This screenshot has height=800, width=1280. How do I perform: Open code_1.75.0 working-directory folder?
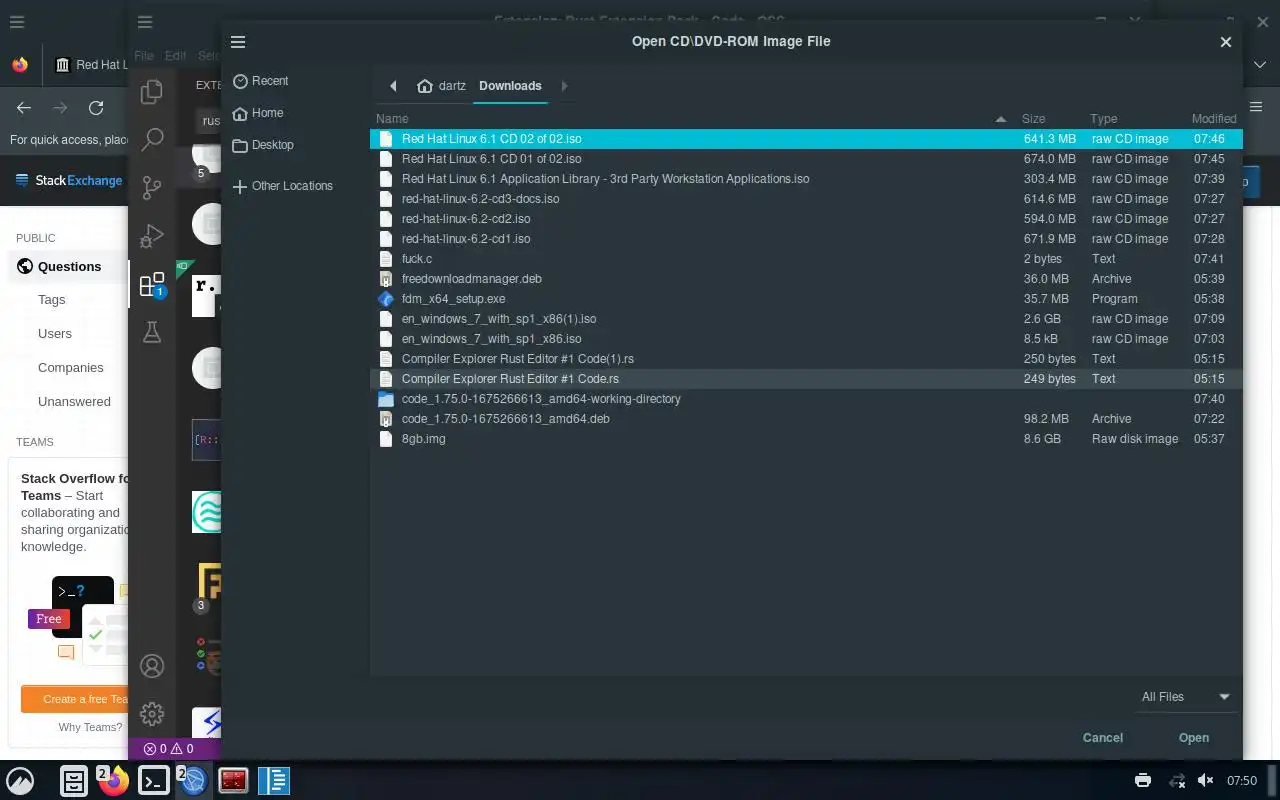tap(806, 399)
